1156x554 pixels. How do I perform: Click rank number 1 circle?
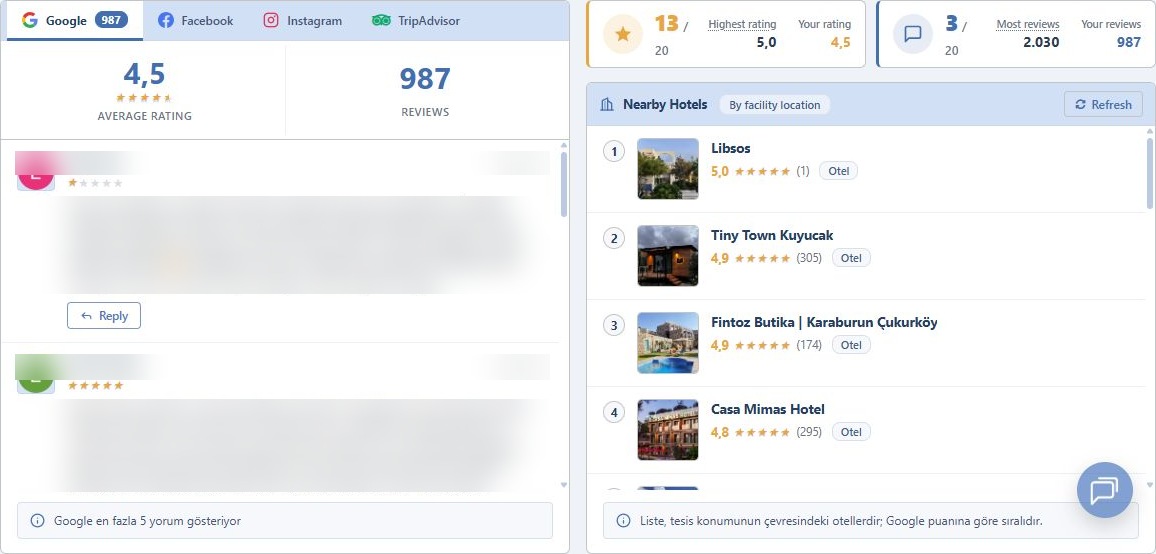click(614, 151)
